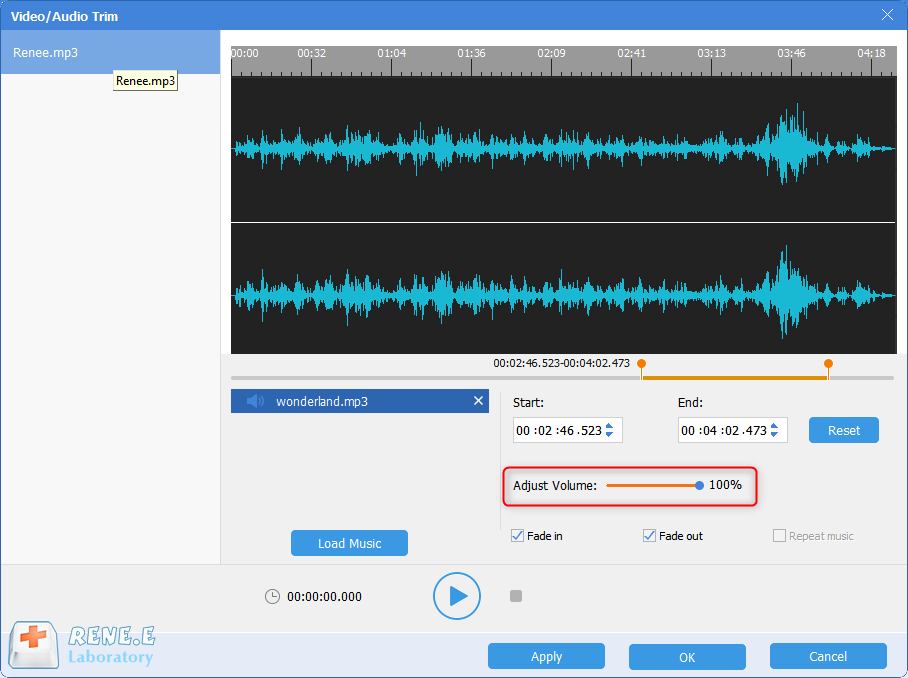Click the Load Music button
Screen dimensions: 908x678
(349, 543)
